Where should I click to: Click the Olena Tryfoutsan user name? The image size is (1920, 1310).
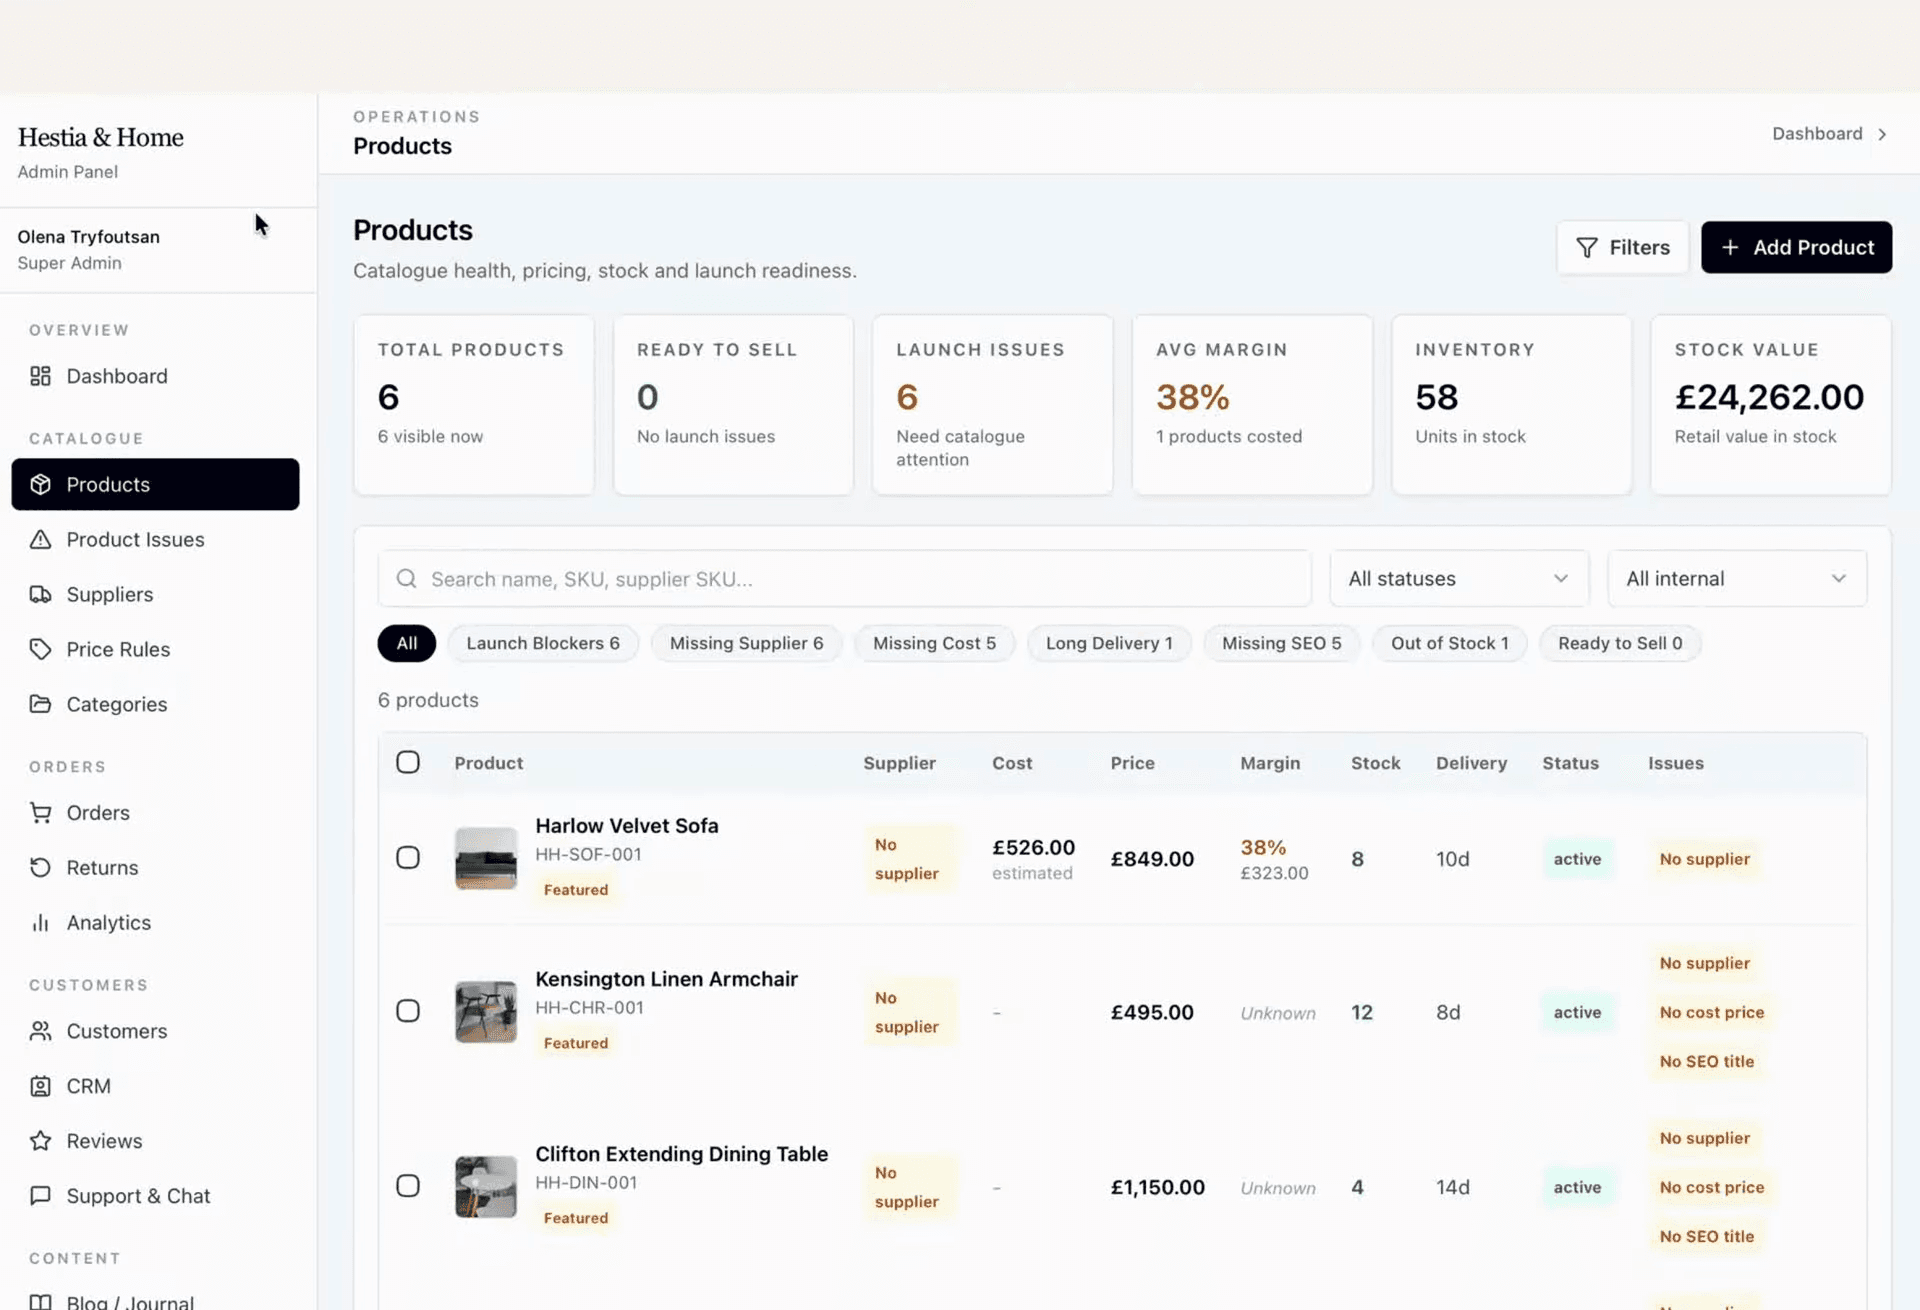[x=88, y=236]
